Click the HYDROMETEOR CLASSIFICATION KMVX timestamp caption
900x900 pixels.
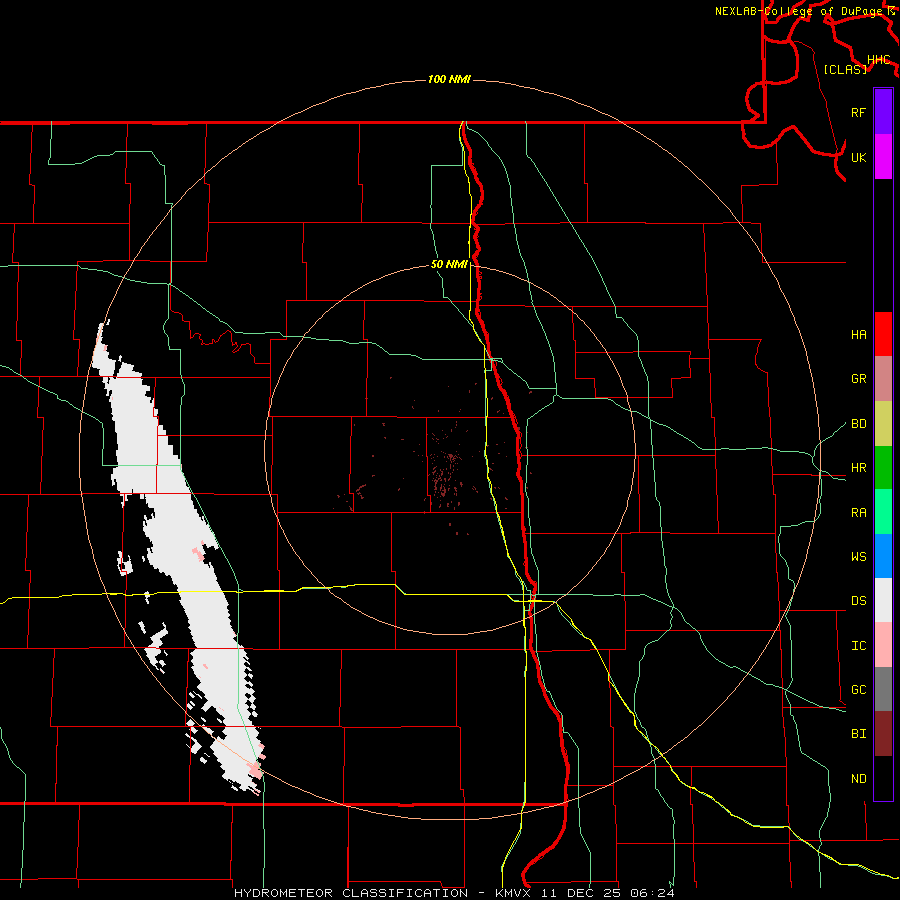453,893
